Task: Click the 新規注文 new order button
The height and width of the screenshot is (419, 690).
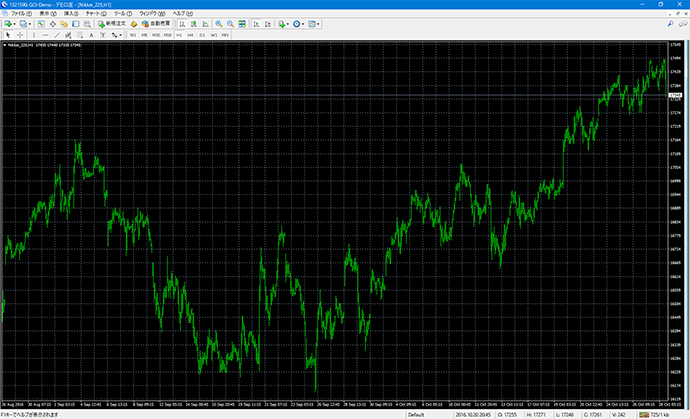Action: [111, 22]
